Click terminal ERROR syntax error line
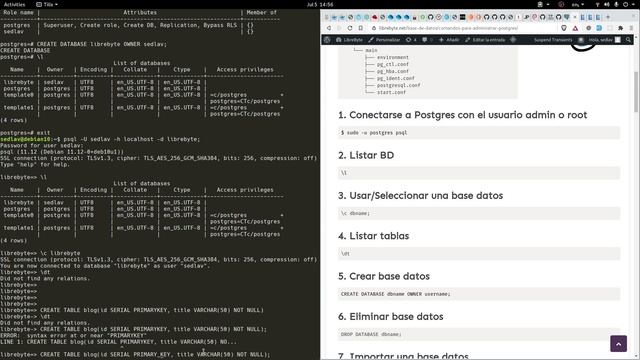 [73, 336]
